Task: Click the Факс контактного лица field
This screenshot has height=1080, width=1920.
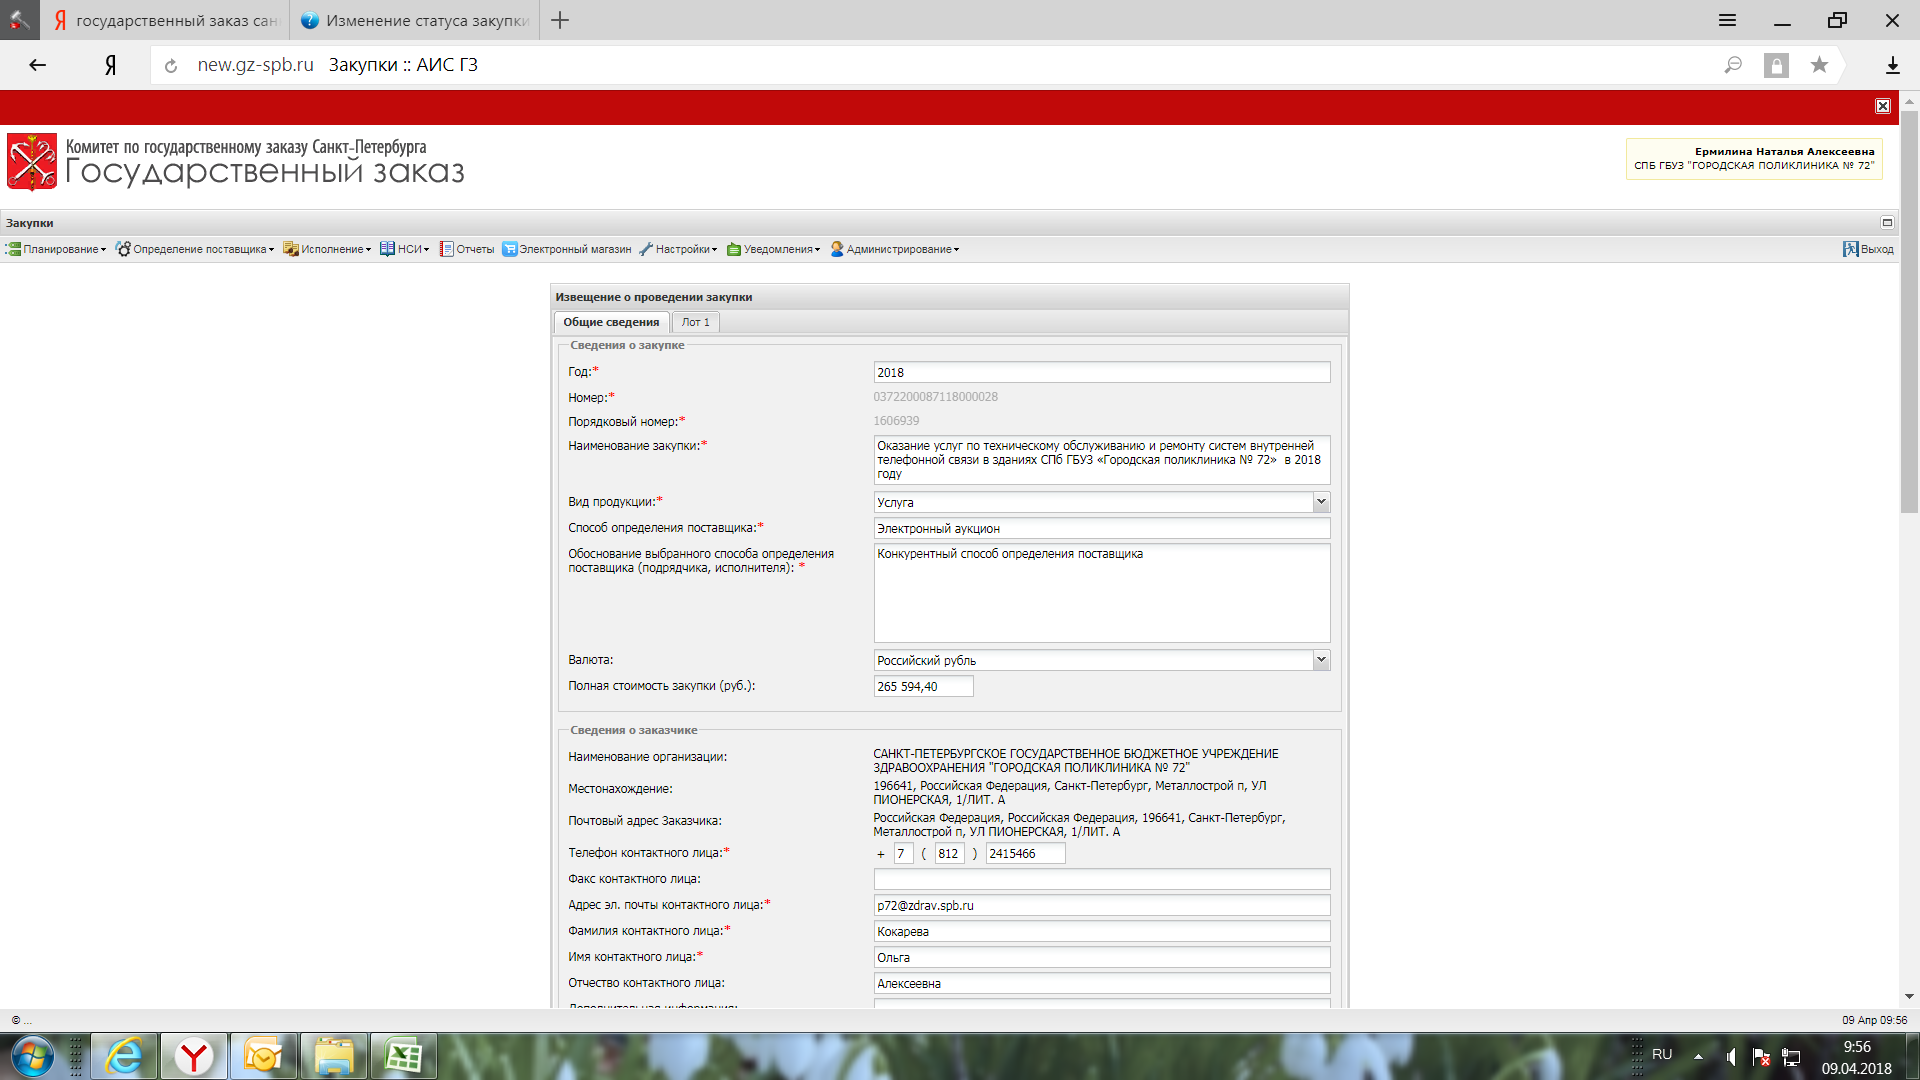Action: (1102, 880)
